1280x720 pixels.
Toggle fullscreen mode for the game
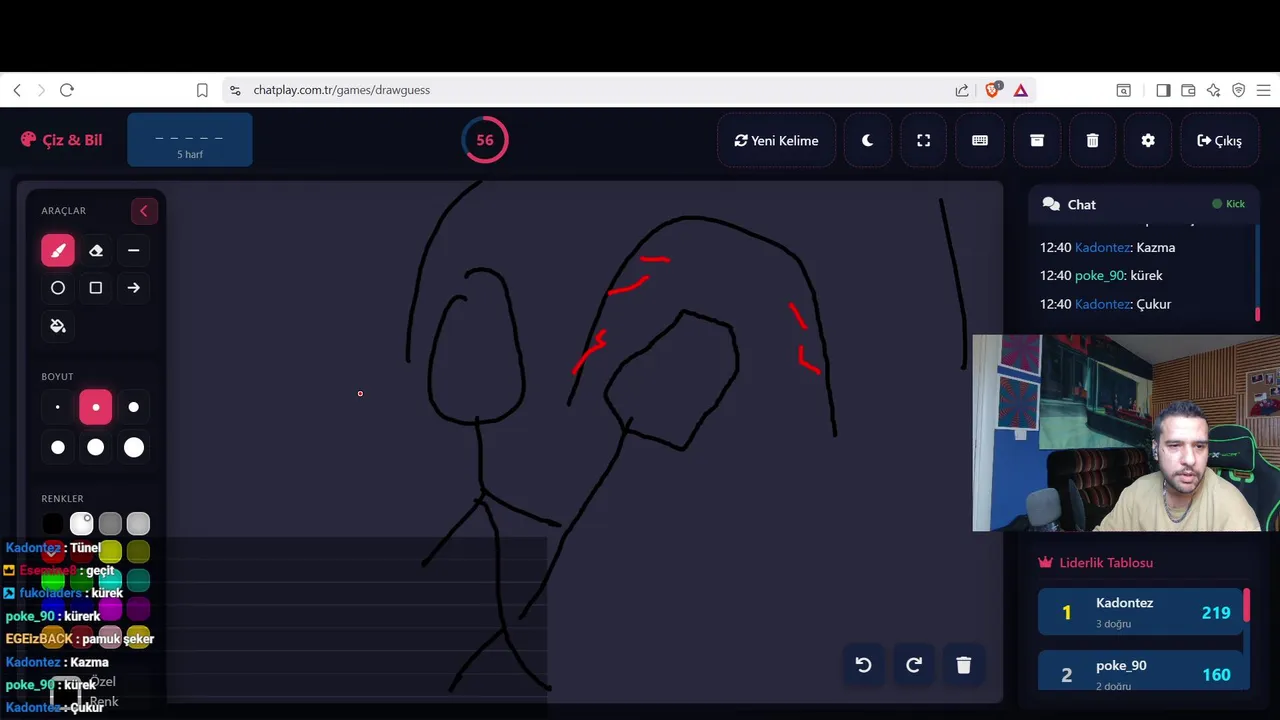pyautogui.click(x=924, y=141)
